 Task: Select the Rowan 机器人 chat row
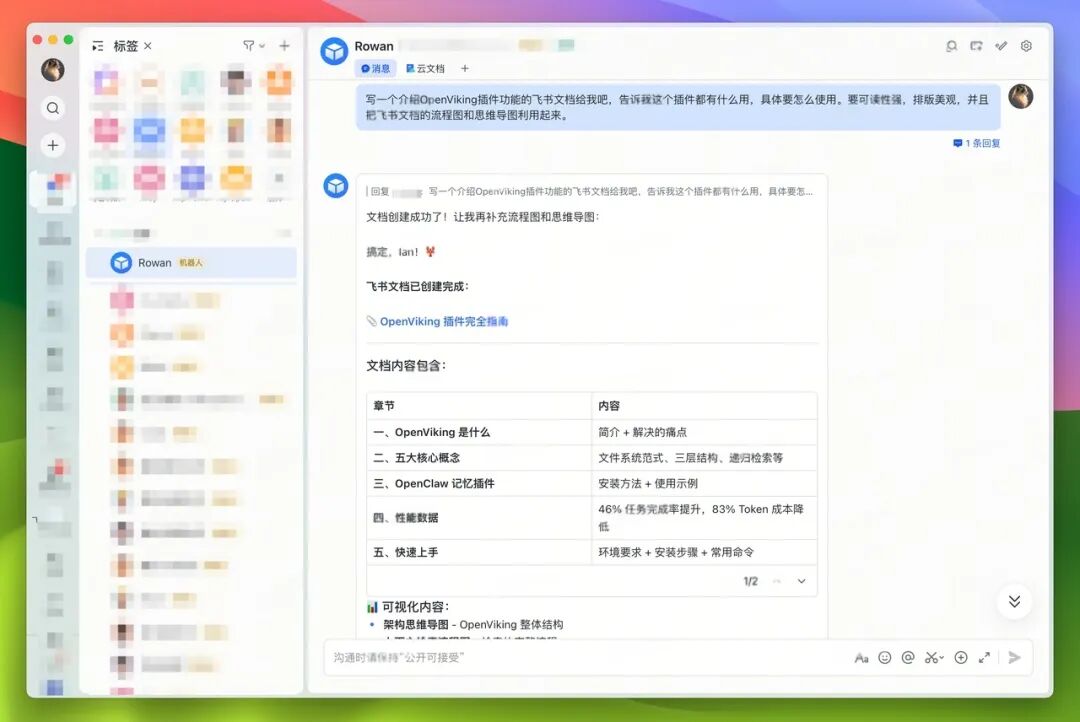191,262
